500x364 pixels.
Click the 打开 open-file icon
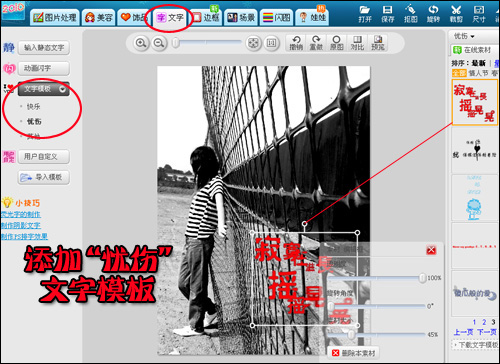pos(365,14)
